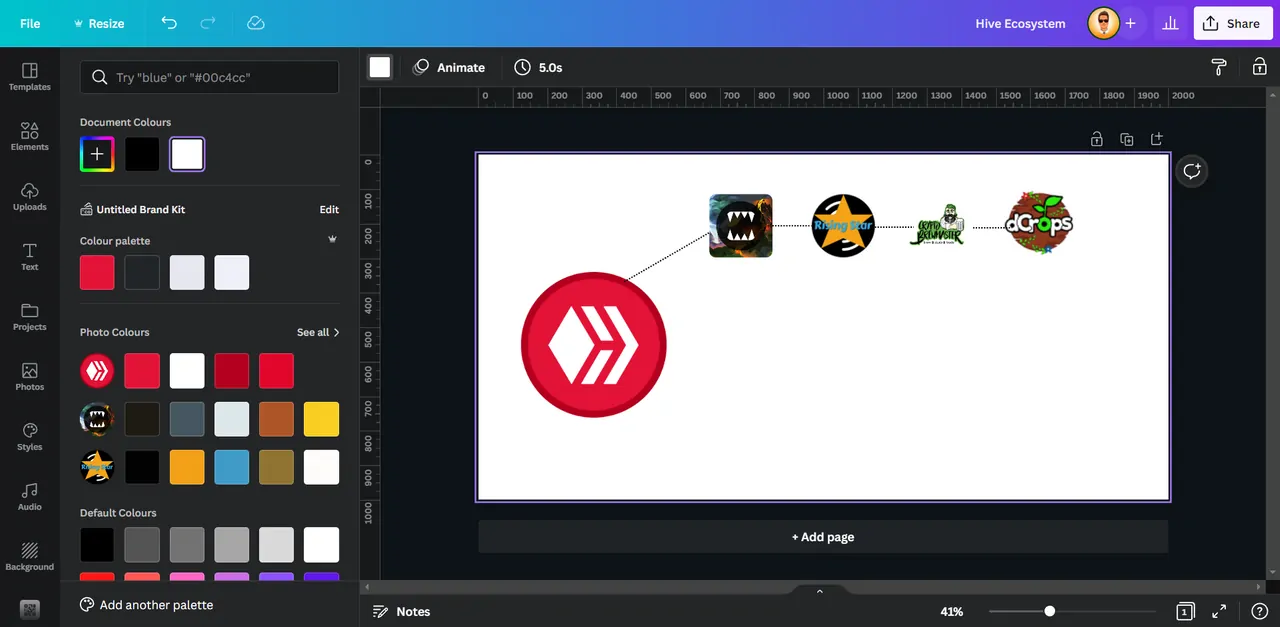The width and height of the screenshot is (1280, 627).
Task: Click the QR code app icon in sidebar
Action: click(30, 609)
